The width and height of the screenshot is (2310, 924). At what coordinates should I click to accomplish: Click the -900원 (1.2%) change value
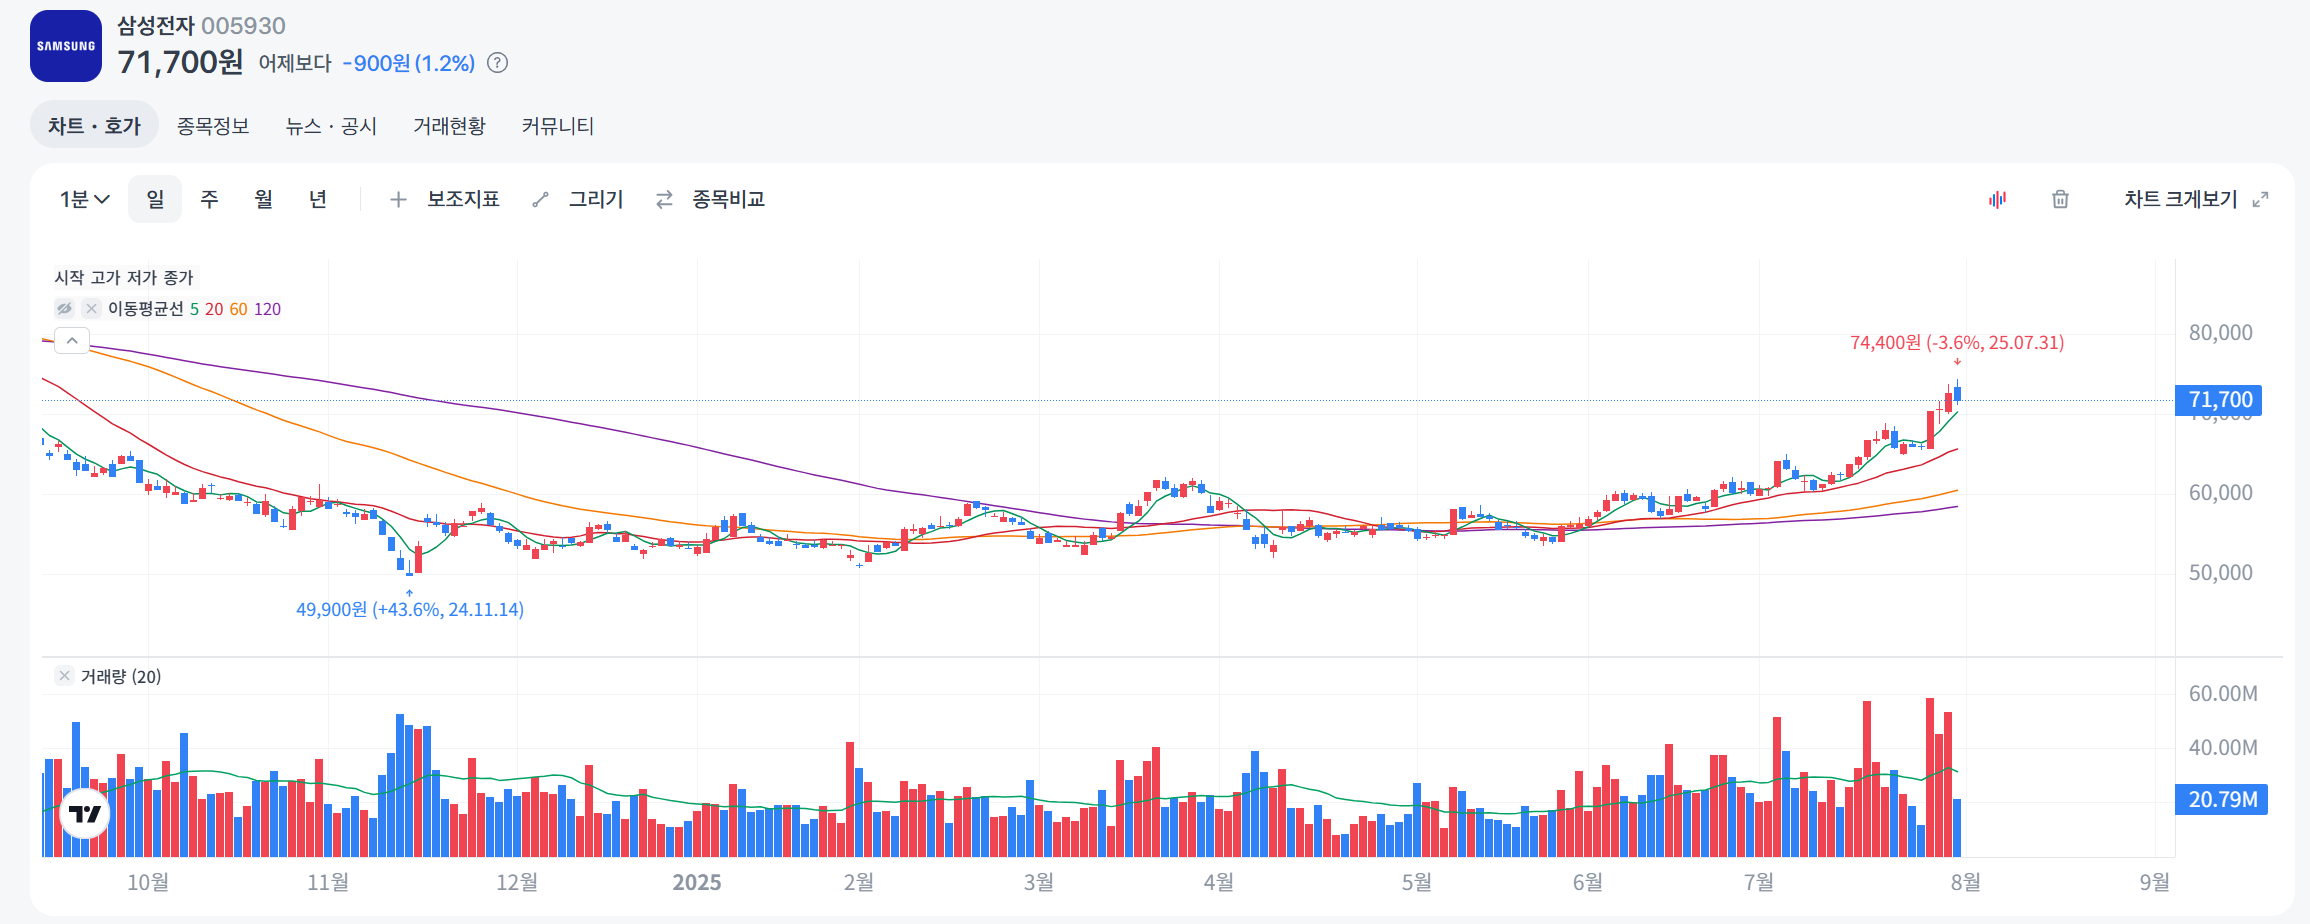click(x=409, y=63)
